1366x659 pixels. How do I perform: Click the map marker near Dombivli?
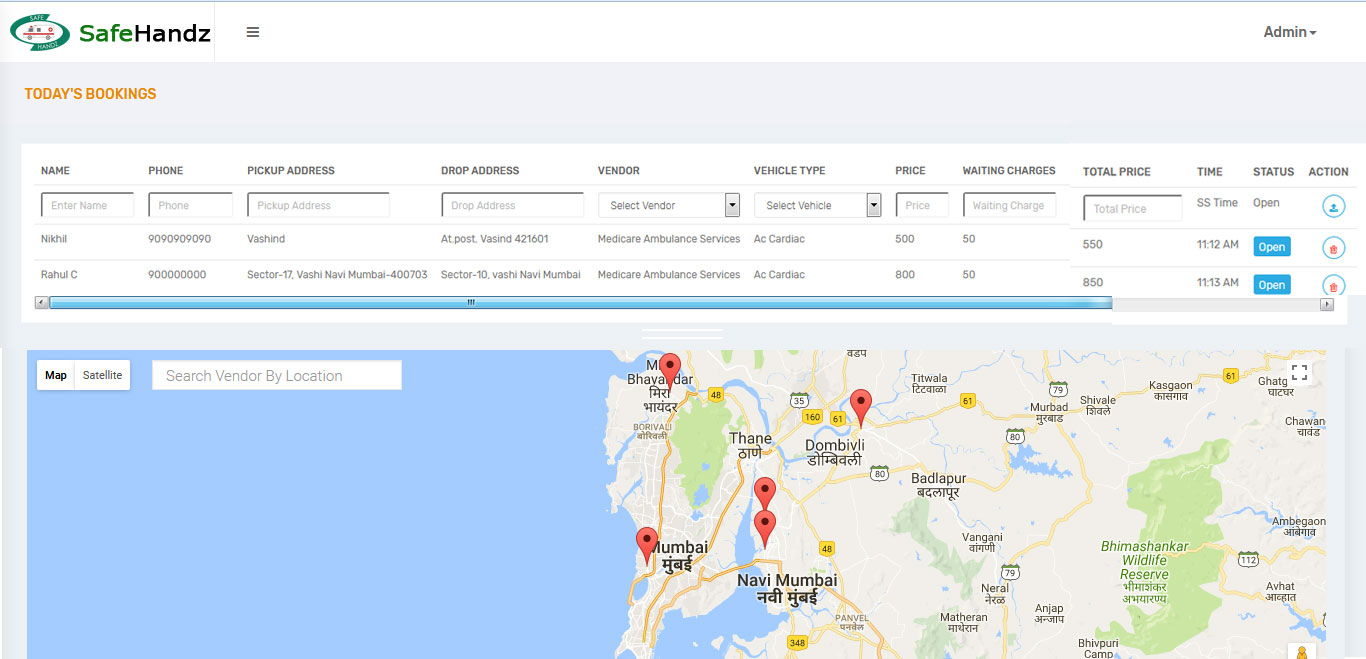(860, 405)
